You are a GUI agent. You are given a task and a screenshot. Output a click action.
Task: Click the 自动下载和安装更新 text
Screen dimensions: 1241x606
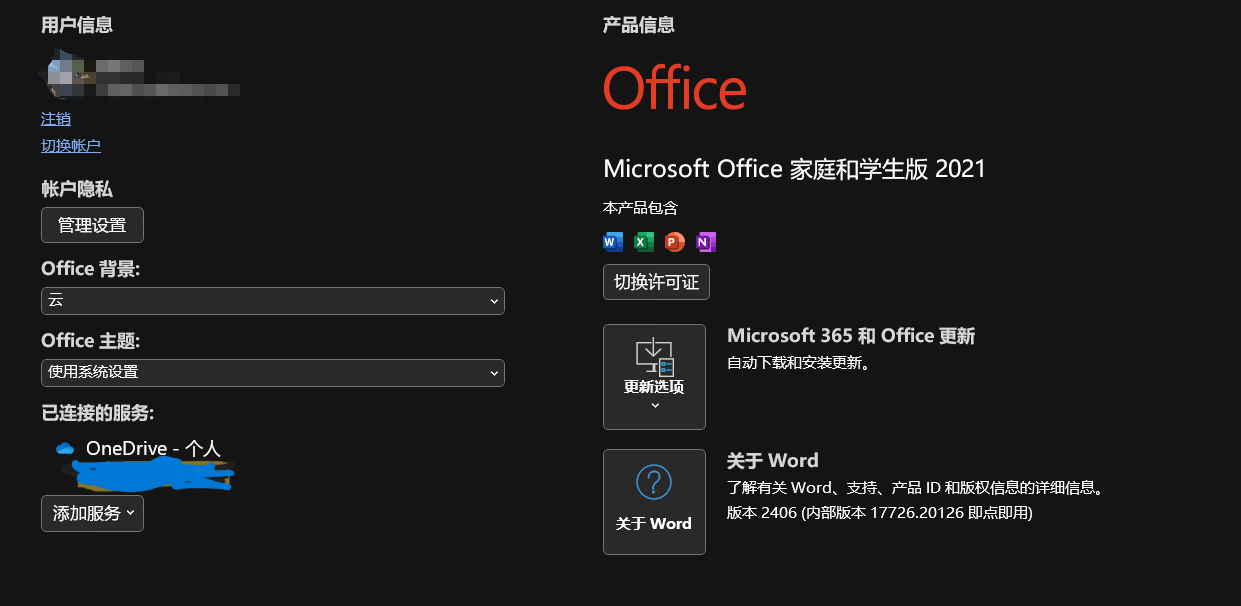pos(798,363)
